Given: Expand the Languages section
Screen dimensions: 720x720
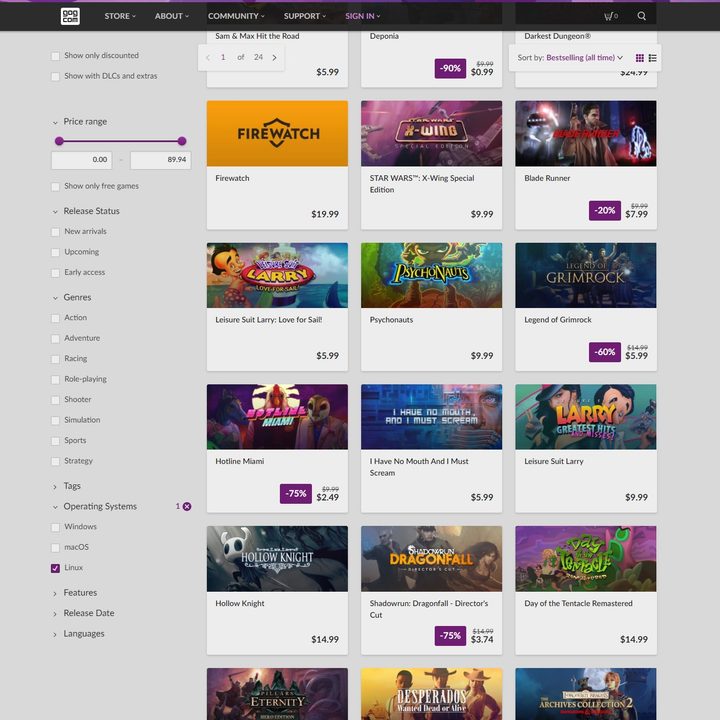Looking at the screenshot, I should click(84, 634).
